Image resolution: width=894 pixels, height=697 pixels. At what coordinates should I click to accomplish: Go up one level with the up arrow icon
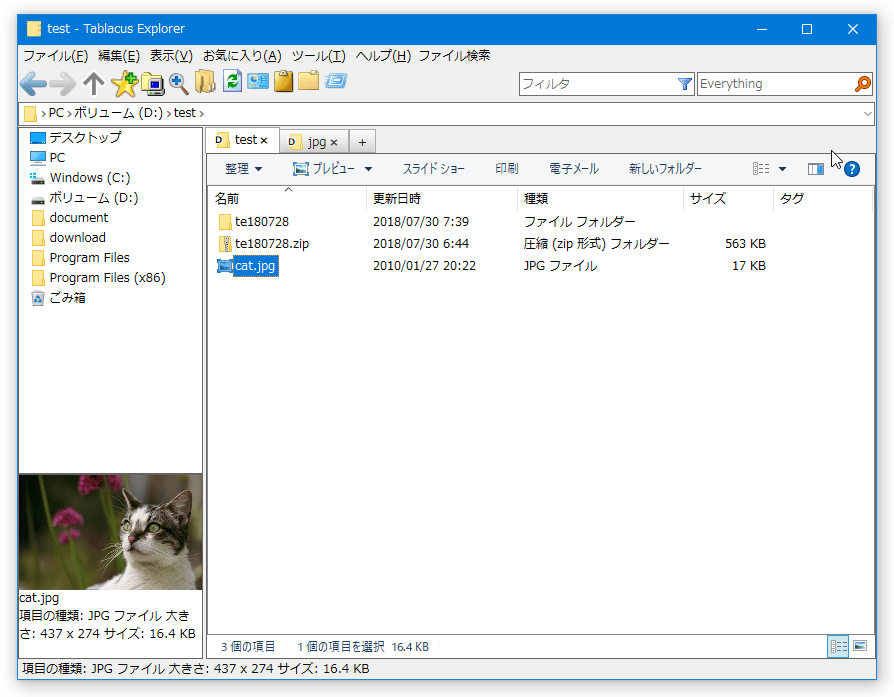[92, 84]
